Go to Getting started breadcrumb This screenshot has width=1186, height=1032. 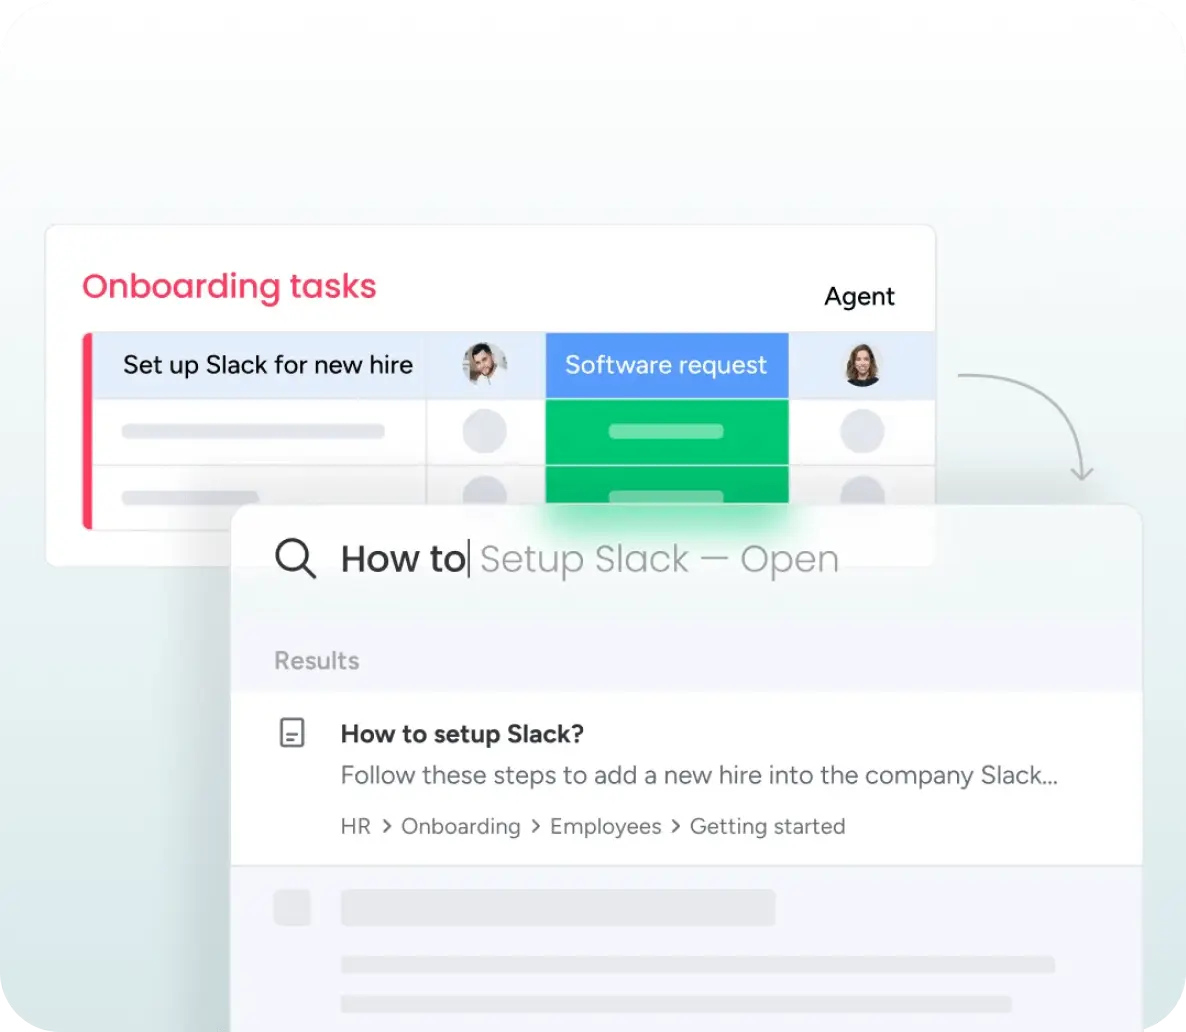(767, 826)
